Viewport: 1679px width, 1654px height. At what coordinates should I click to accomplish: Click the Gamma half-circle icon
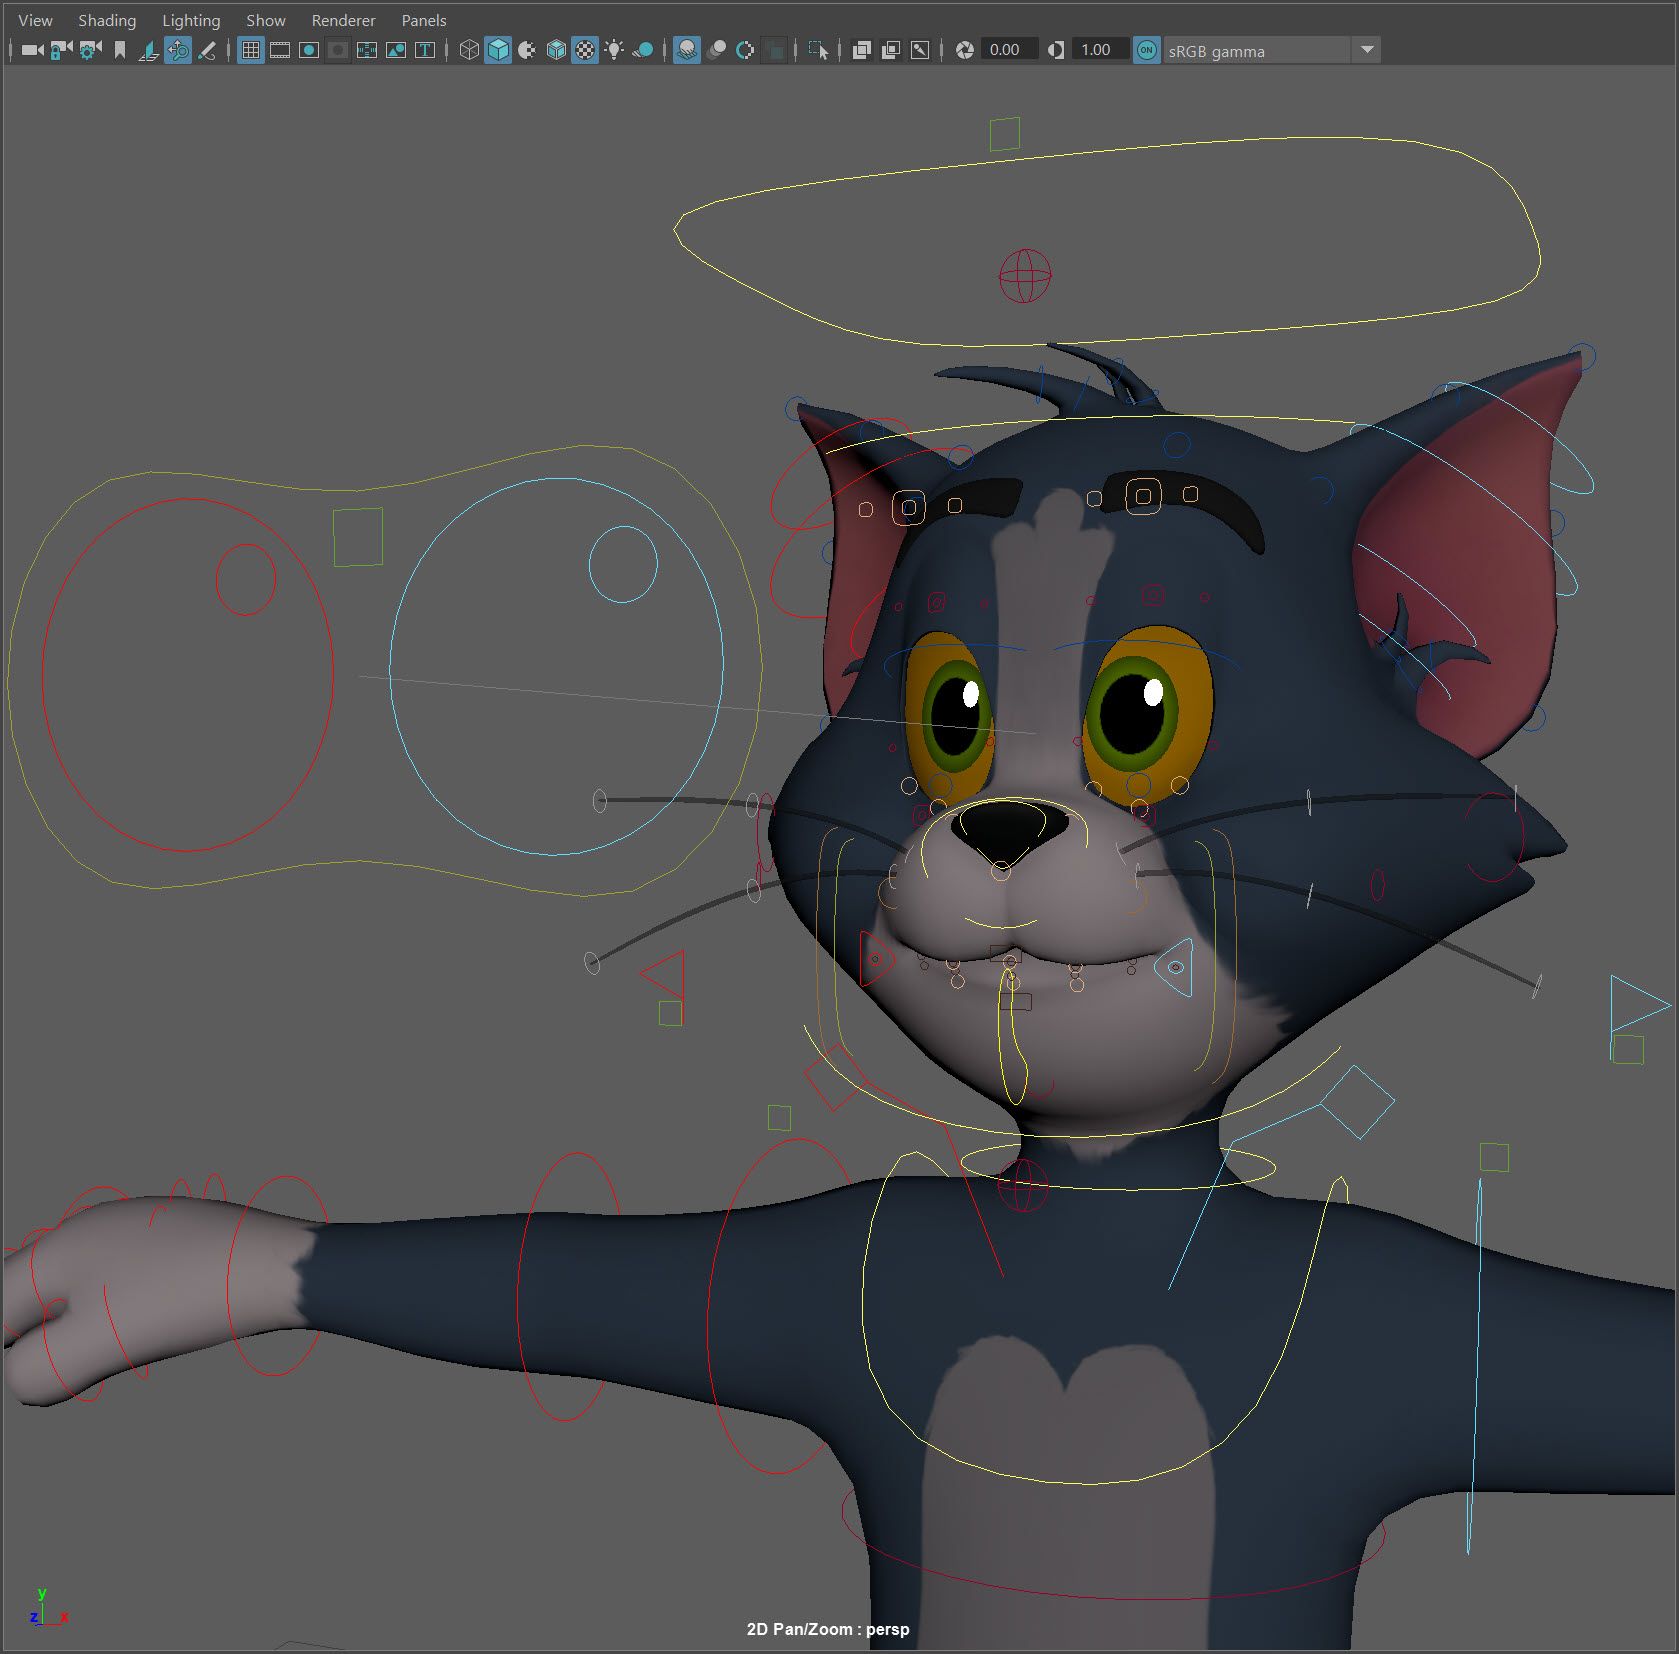pyautogui.click(x=1055, y=50)
